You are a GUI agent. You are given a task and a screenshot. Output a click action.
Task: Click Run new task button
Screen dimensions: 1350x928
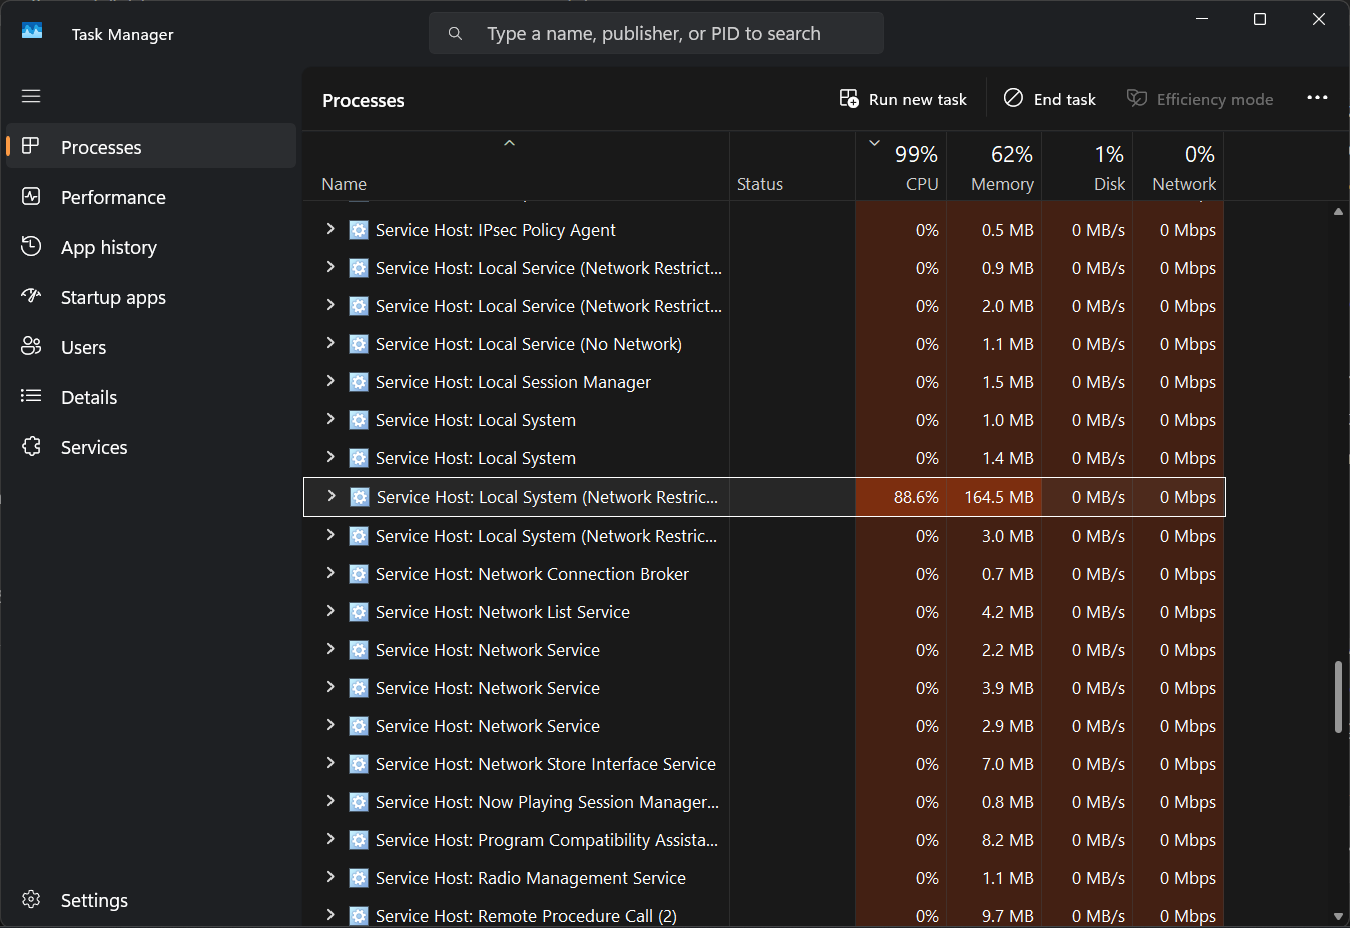tap(903, 99)
